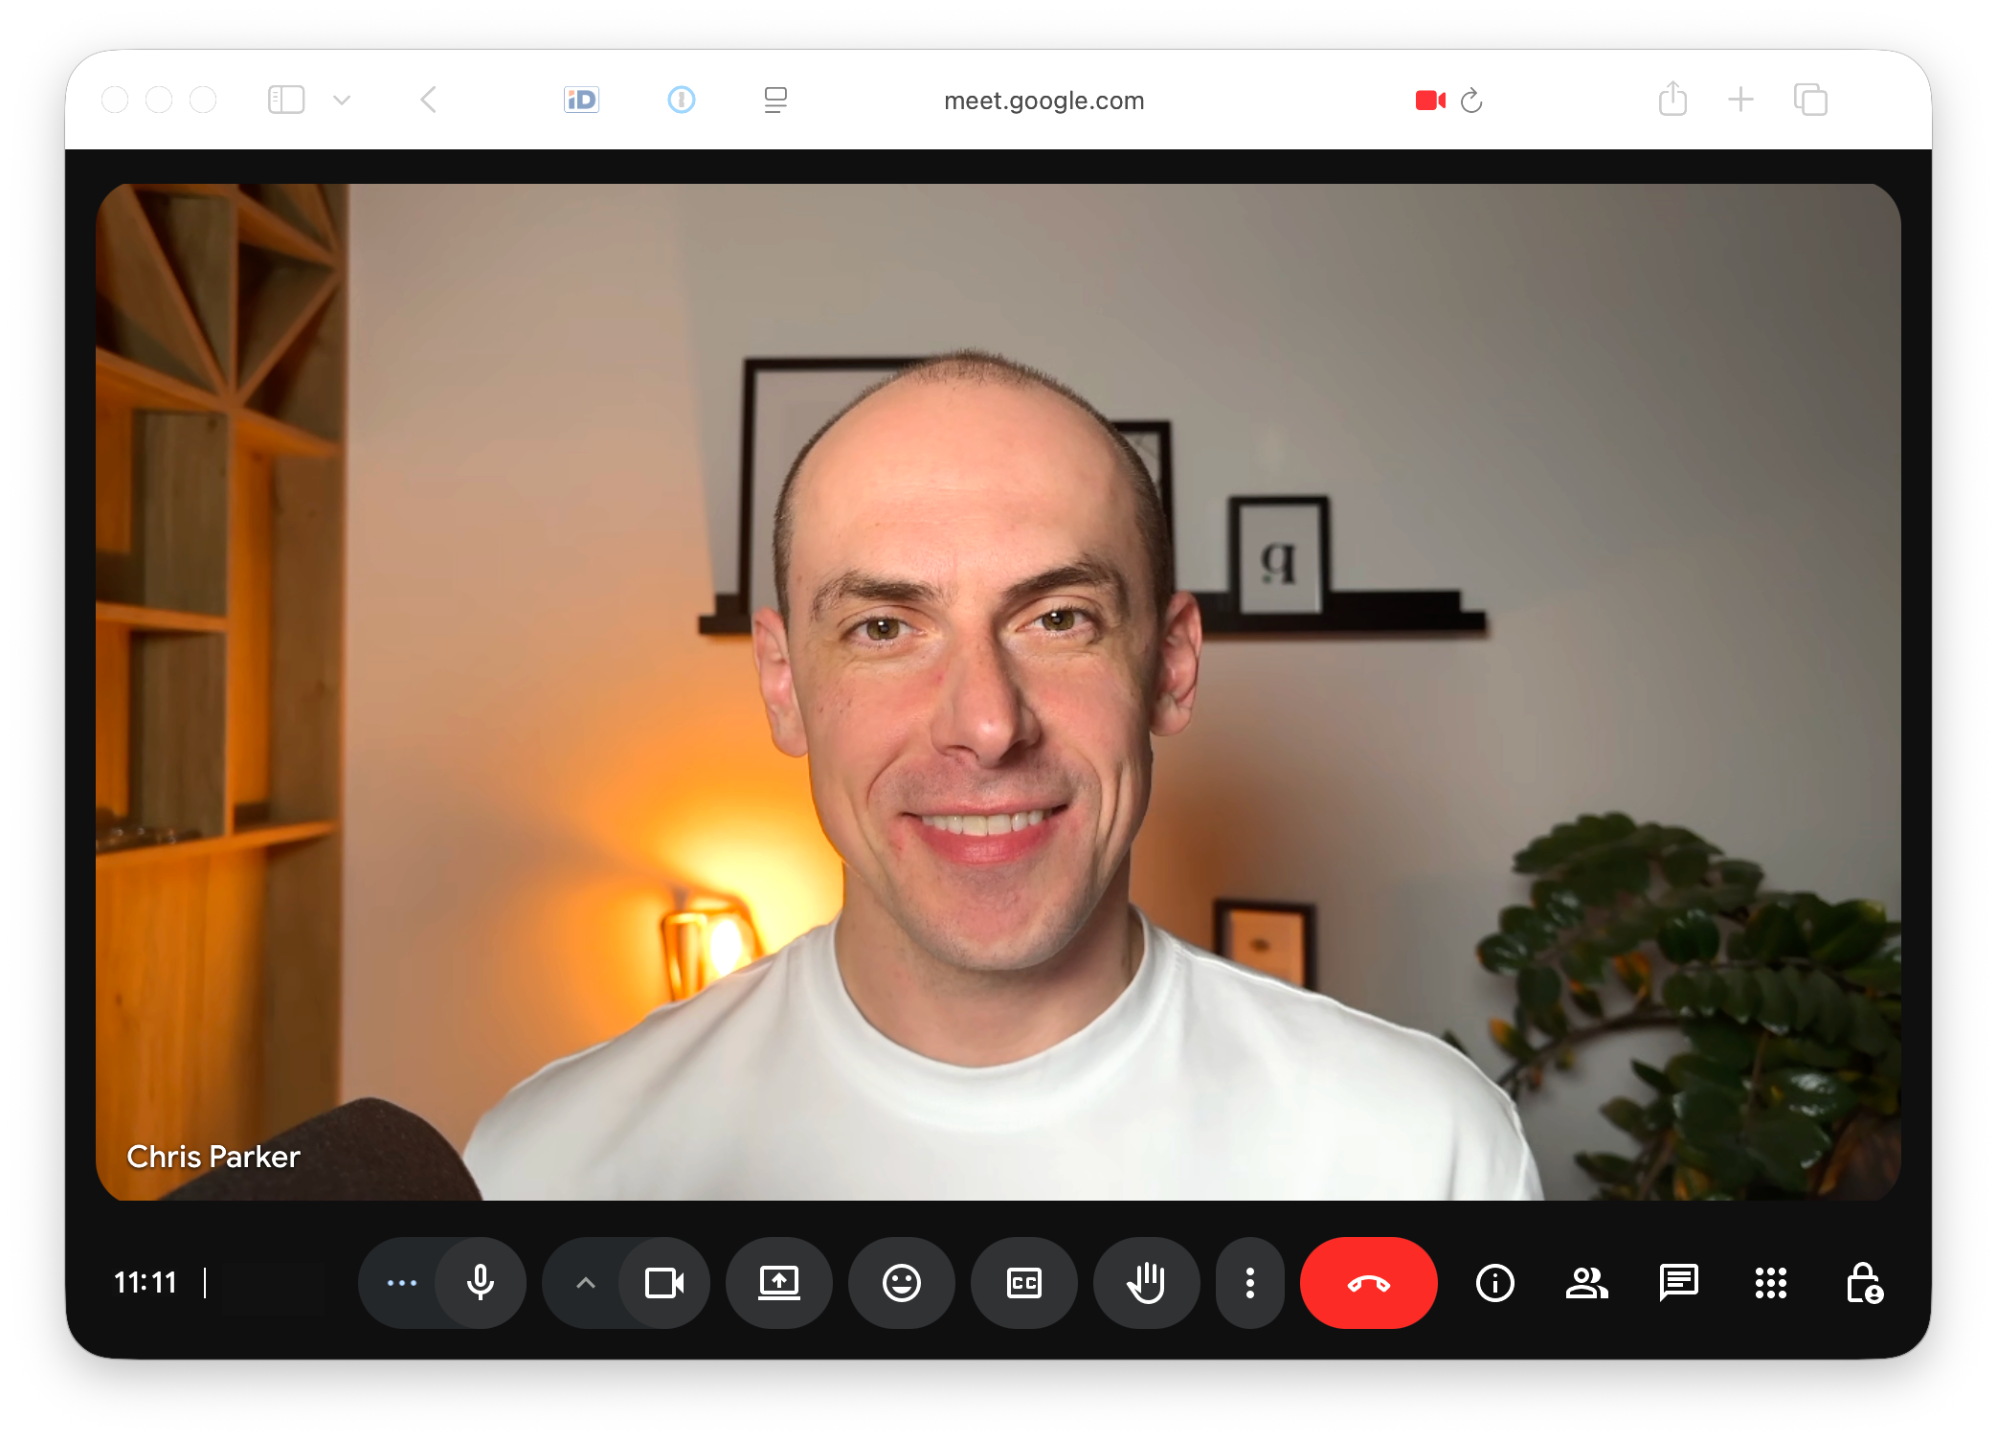Mute the microphone
This screenshot has height=1440, width=1997.
coord(480,1282)
